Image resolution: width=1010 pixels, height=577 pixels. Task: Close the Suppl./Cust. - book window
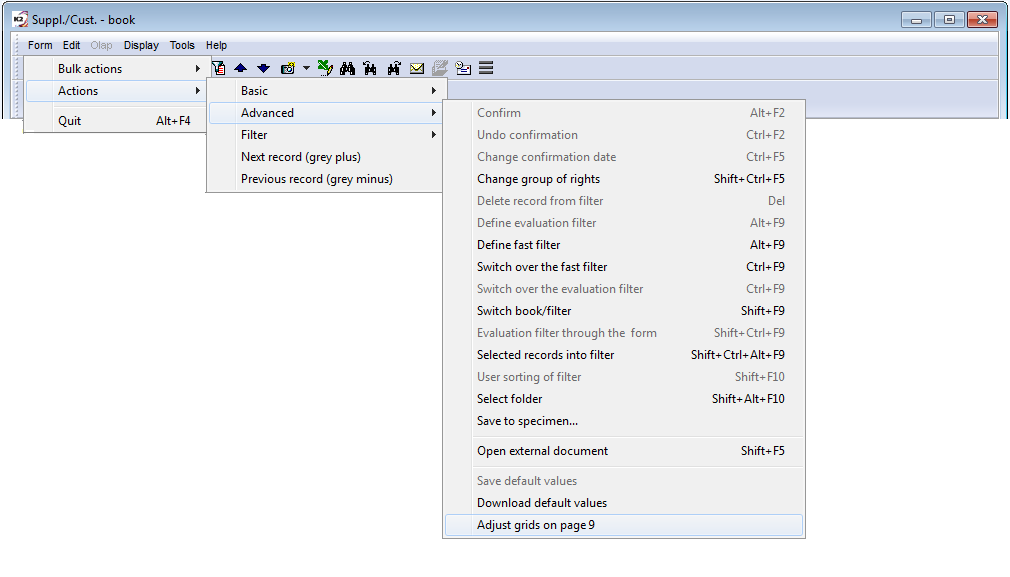pos(982,19)
